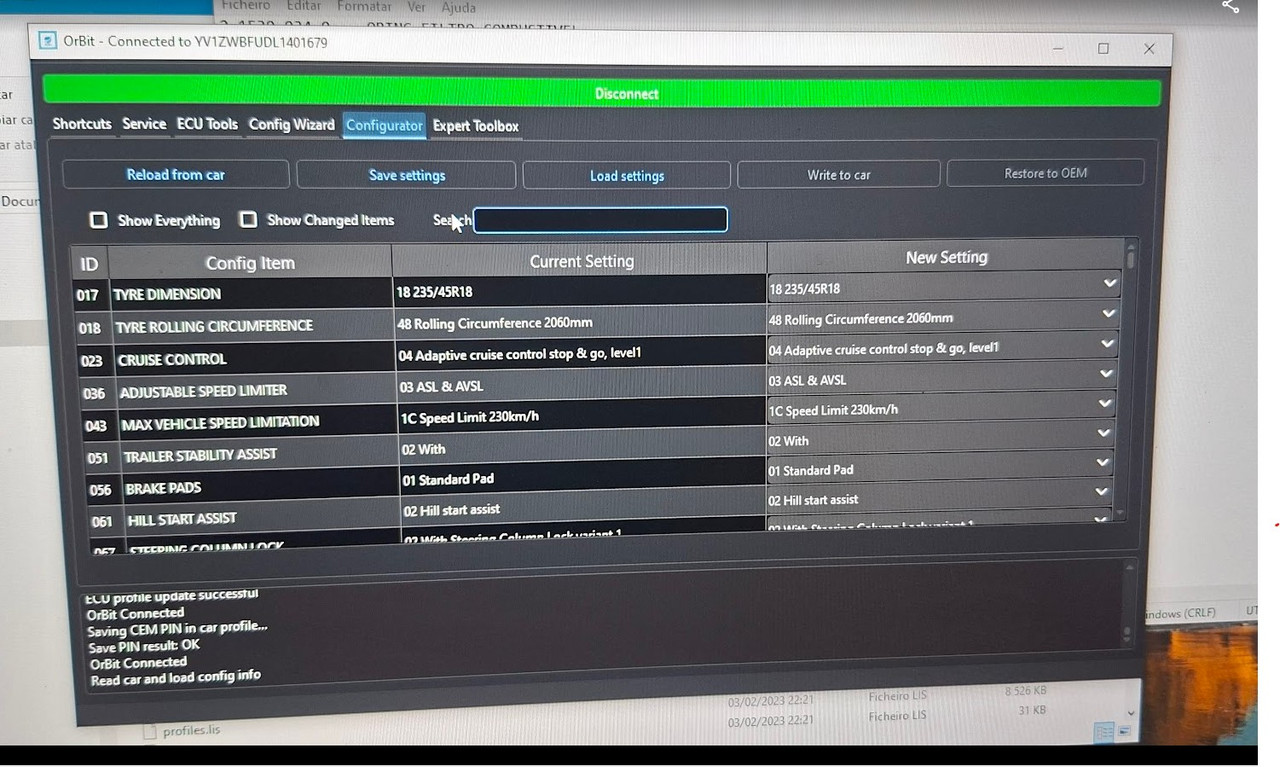Open Hill Start Assist new setting dropdown
The height and width of the screenshot is (767, 1280).
click(1102, 492)
